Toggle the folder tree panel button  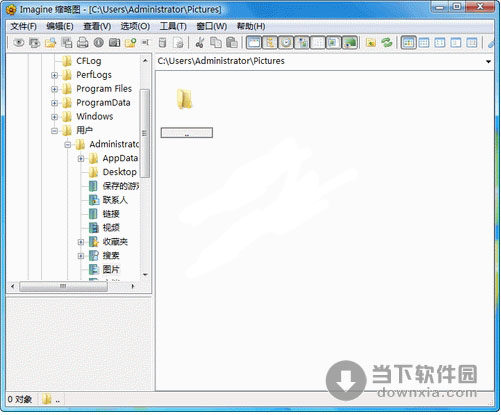270,42
